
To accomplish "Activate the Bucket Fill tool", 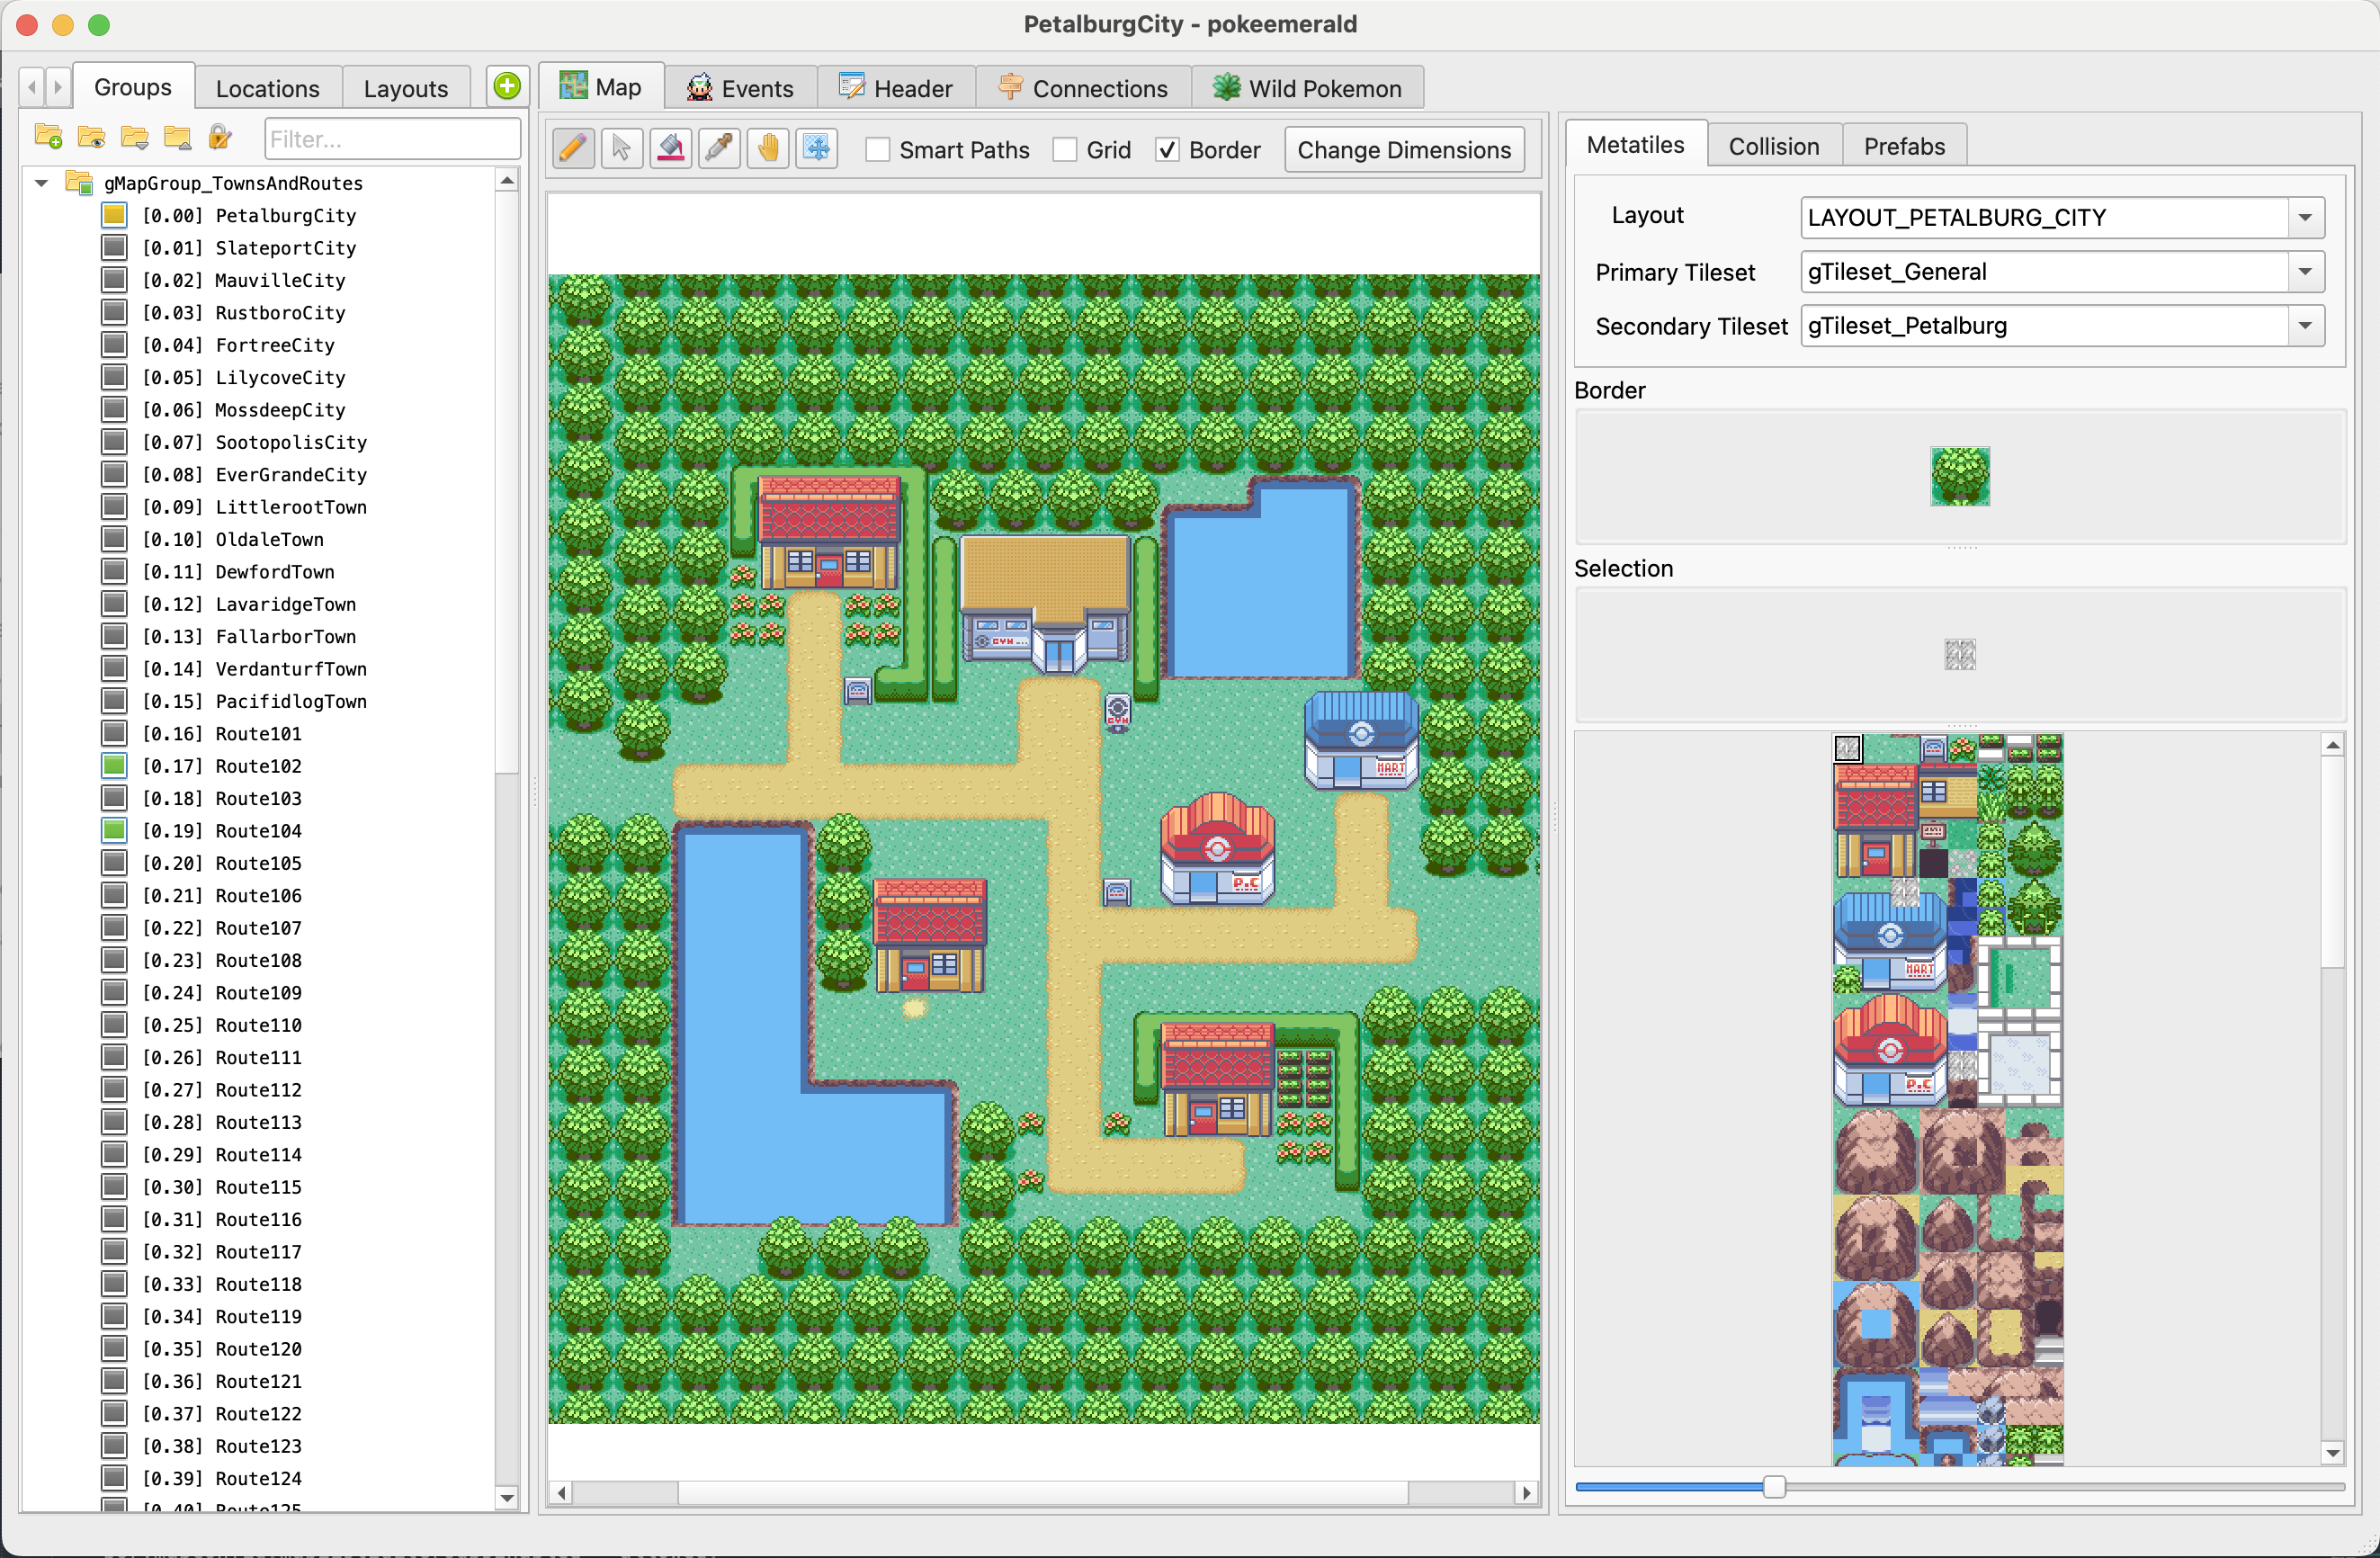I will coord(670,148).
